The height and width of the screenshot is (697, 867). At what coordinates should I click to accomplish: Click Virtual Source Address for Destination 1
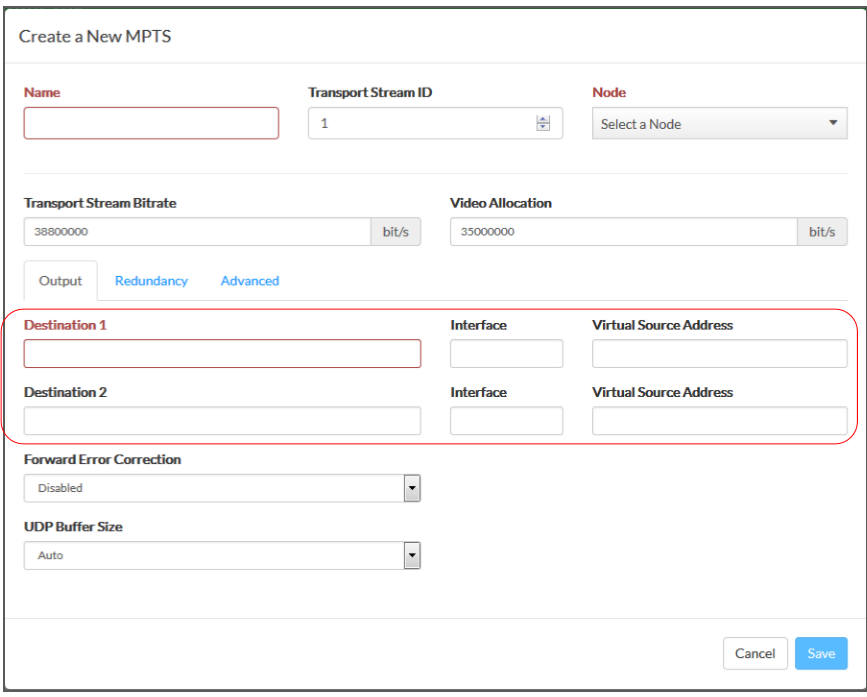(x=719, y=354)
